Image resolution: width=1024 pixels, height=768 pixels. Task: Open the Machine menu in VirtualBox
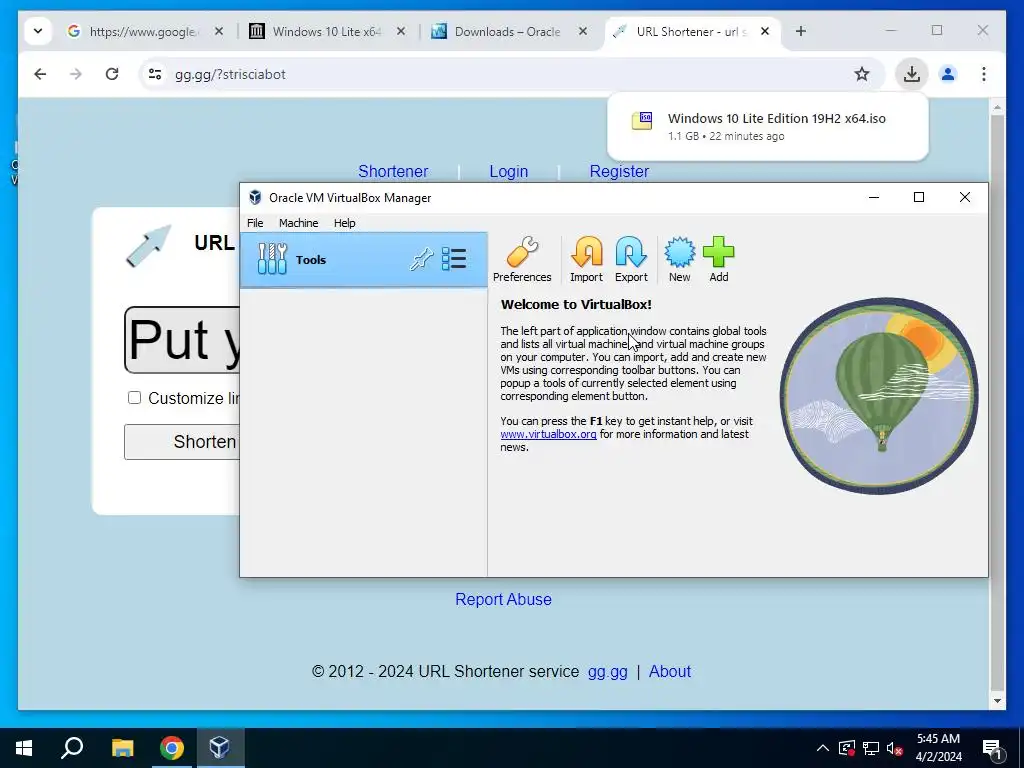[298, 223]
